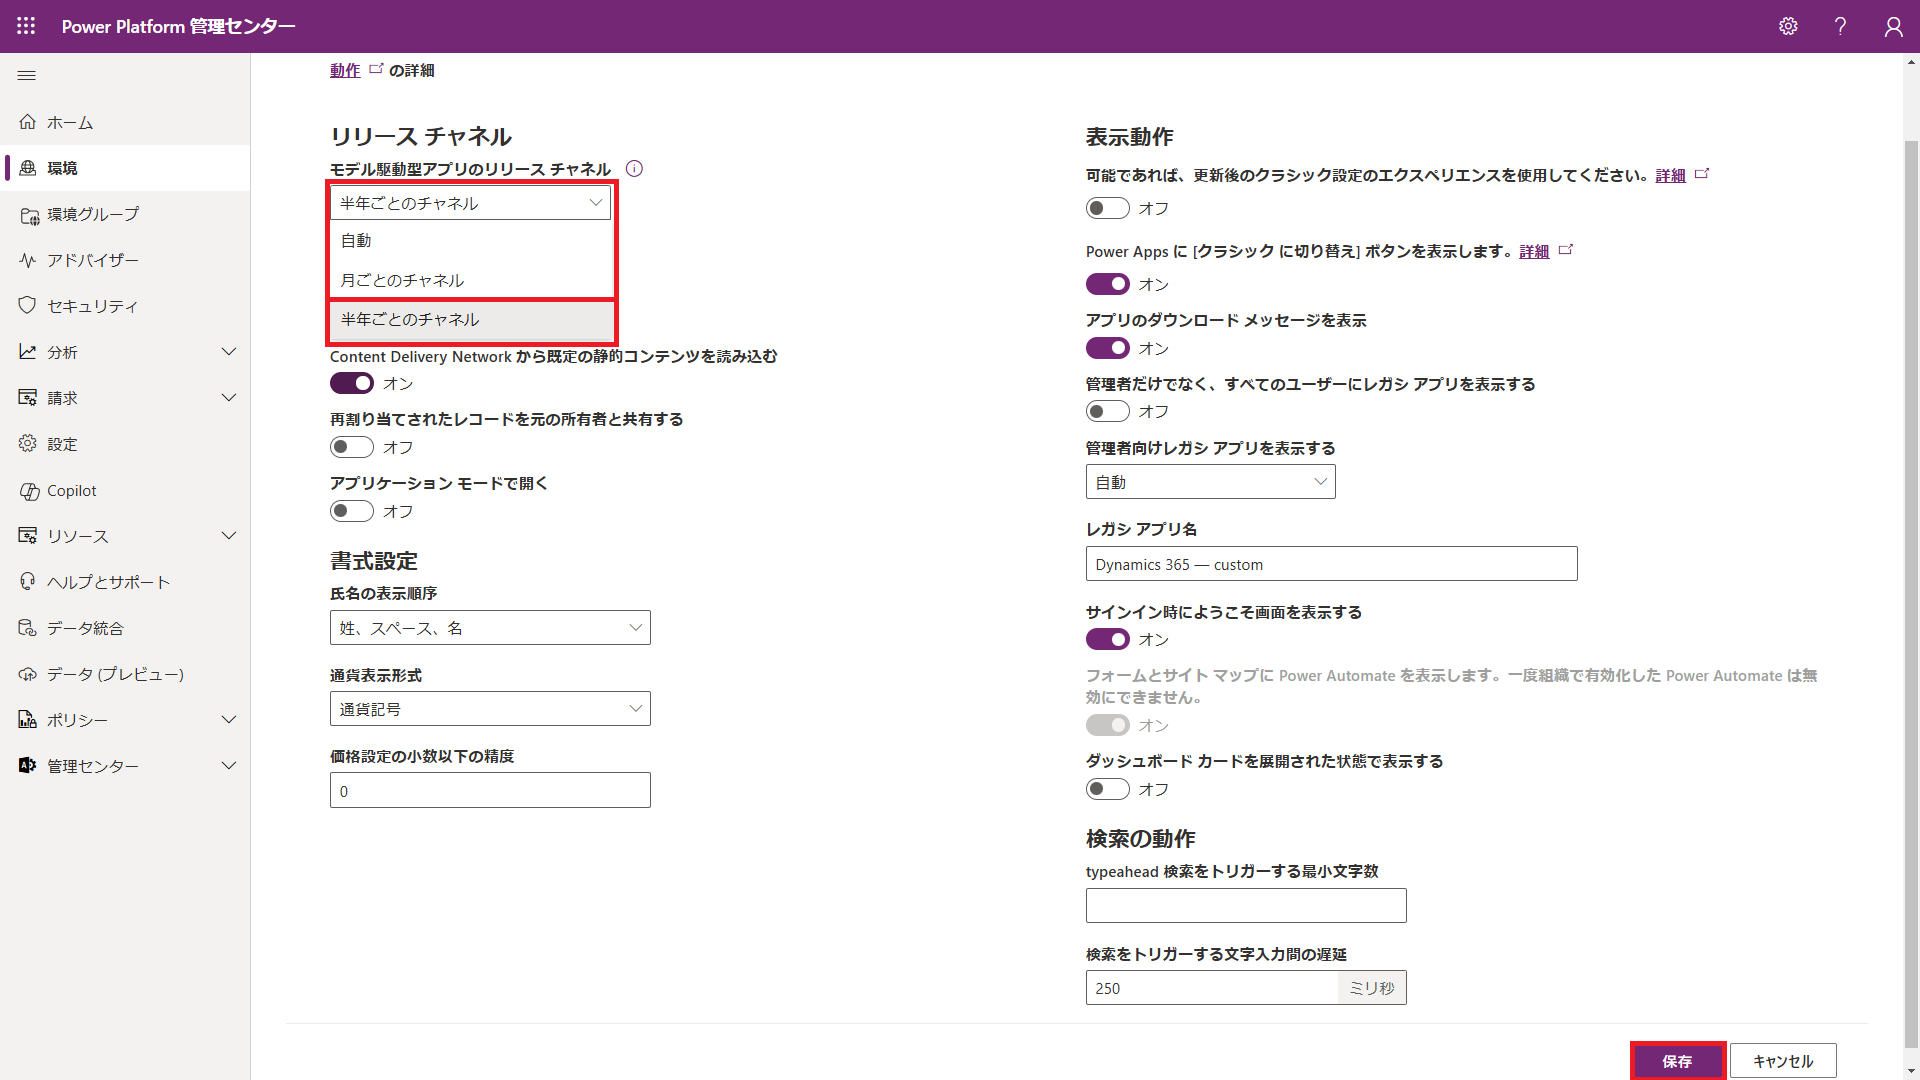Open 氏名の表示順序 dropdown
The height and width of the screenshot is (1080, 1920).
[x=490, y=628]
